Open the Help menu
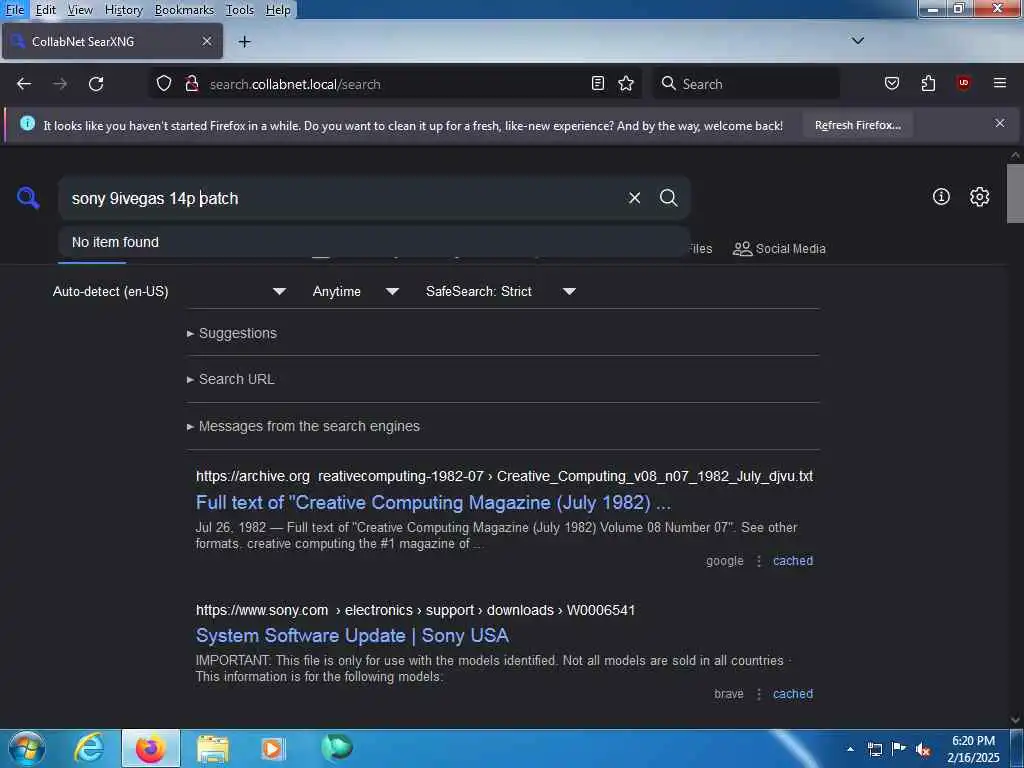 click(278, 10)
